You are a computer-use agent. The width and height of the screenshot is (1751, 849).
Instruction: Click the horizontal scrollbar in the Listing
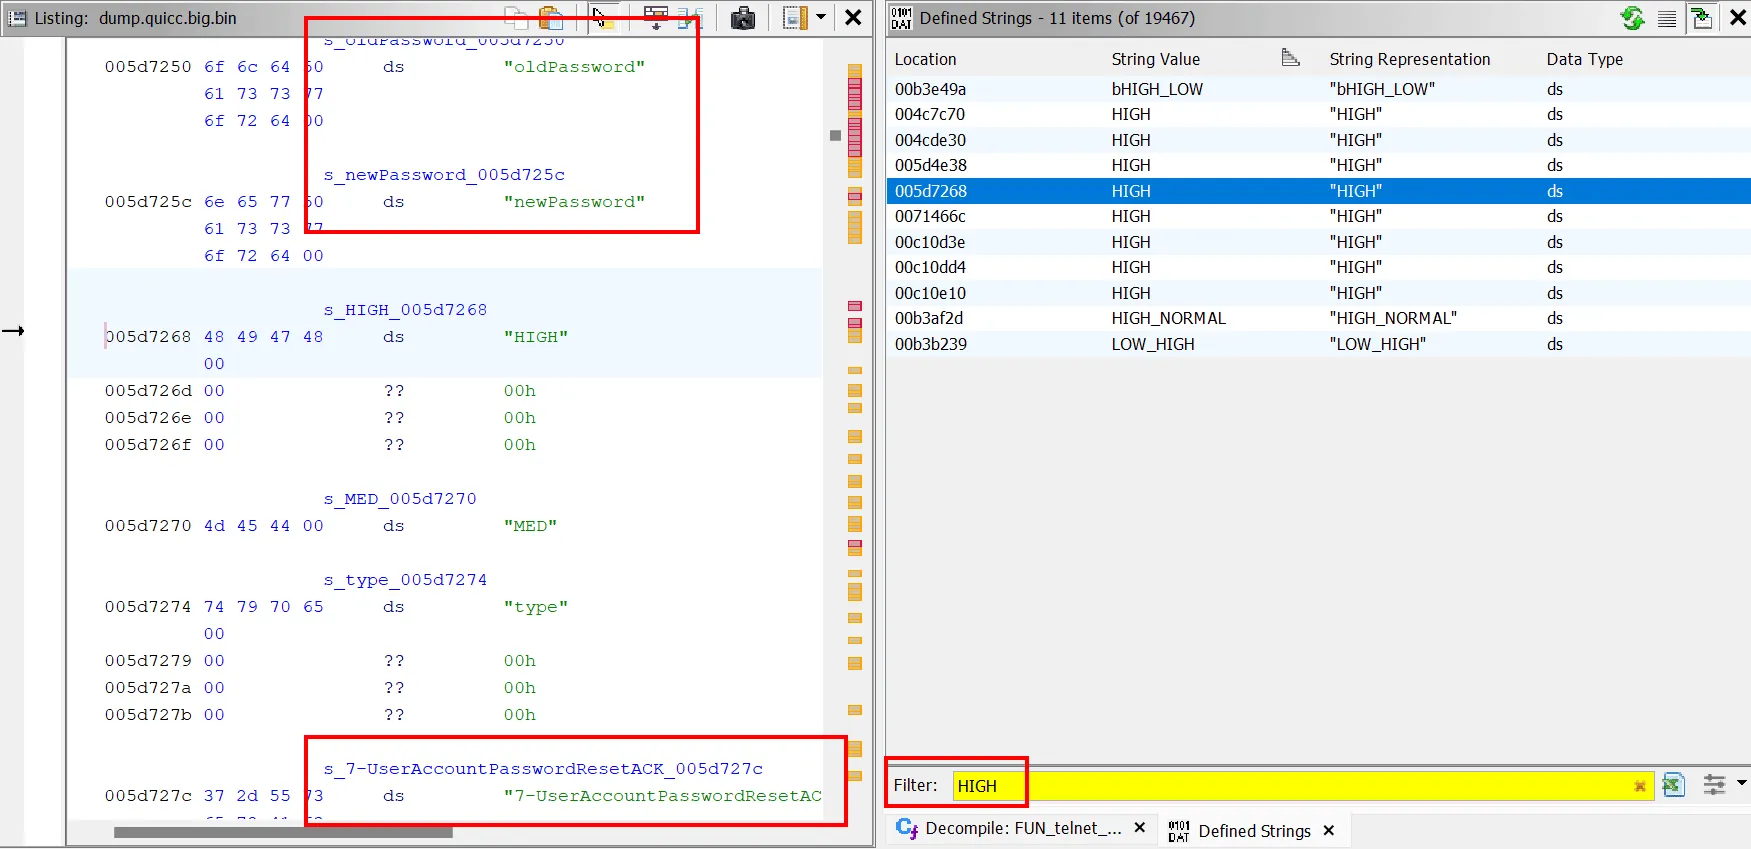[x=283, y=832]
